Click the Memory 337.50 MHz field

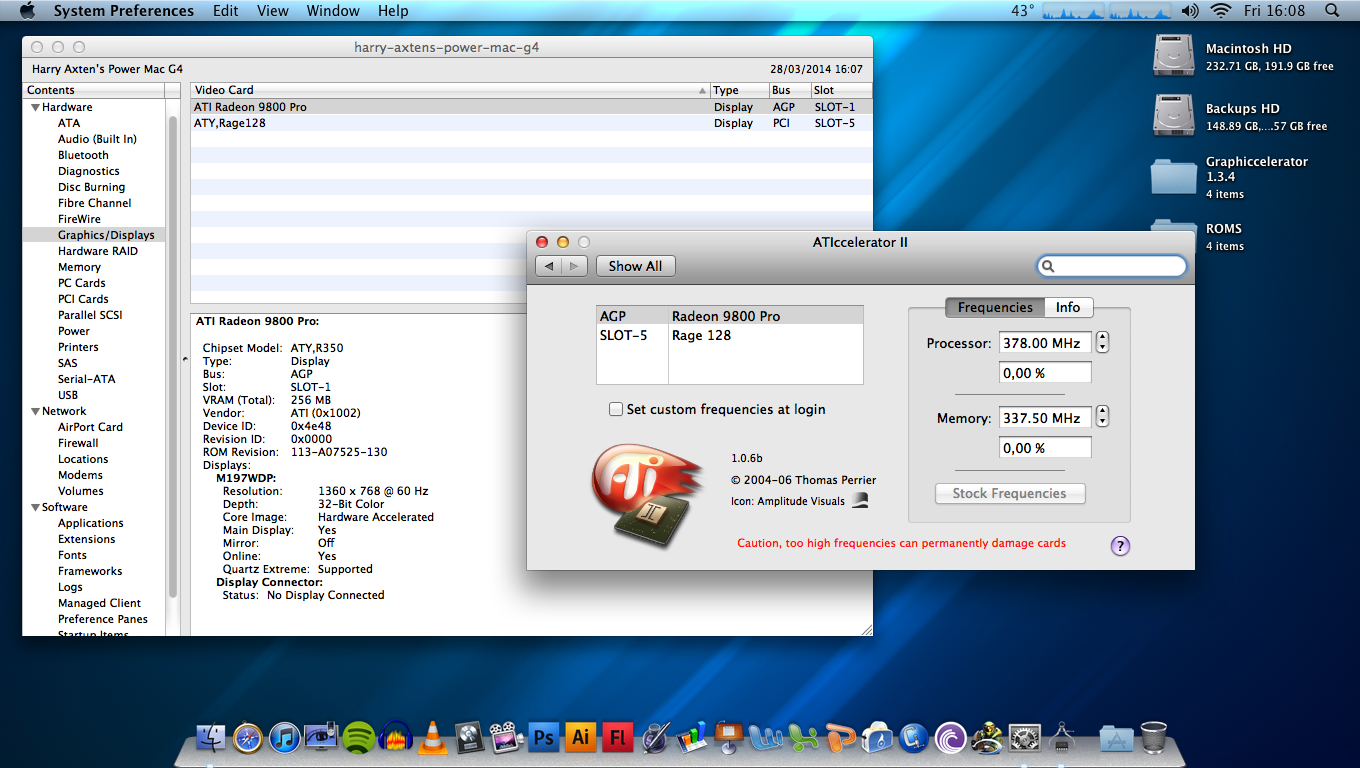click(1045, 417)
